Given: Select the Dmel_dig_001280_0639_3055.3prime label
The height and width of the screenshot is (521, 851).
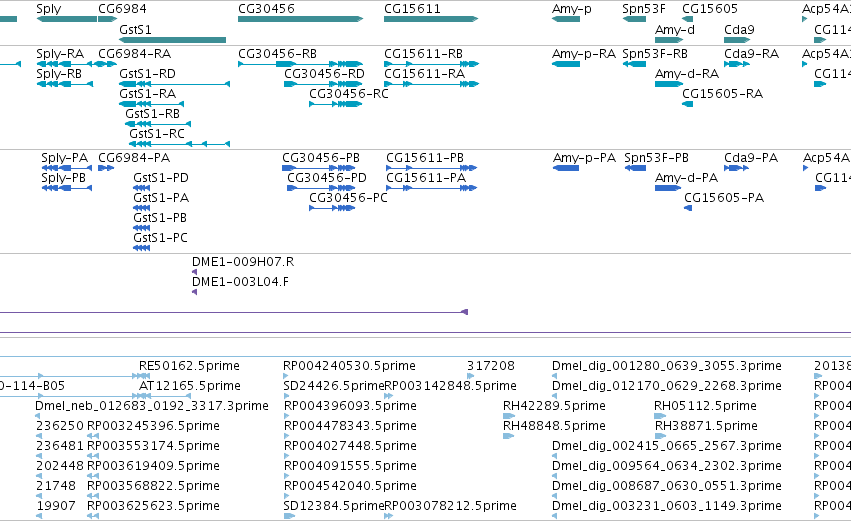Looking at the screenshot, I should (667, 366).
